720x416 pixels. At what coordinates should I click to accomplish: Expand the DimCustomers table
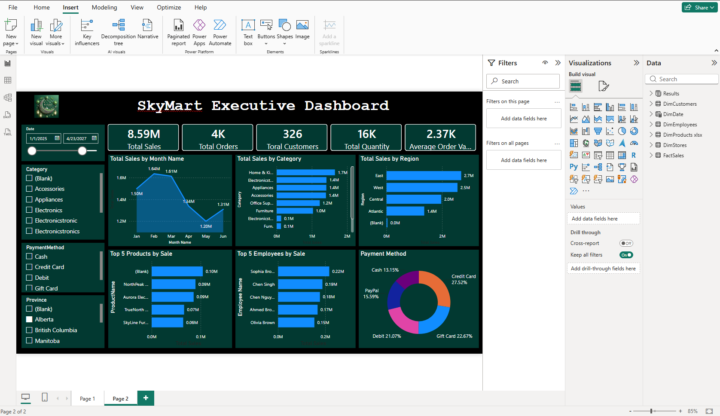(651, 104)
